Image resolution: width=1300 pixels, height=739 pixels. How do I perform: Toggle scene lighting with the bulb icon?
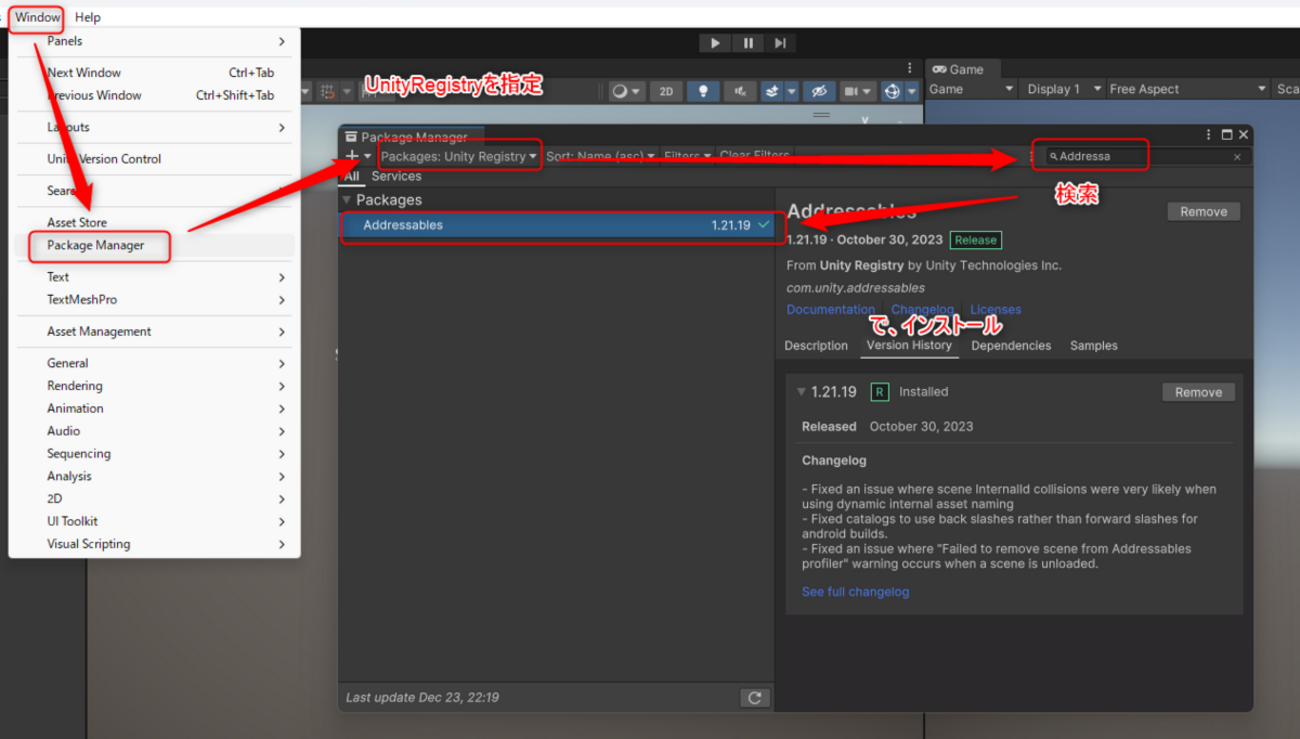(702, 91)
